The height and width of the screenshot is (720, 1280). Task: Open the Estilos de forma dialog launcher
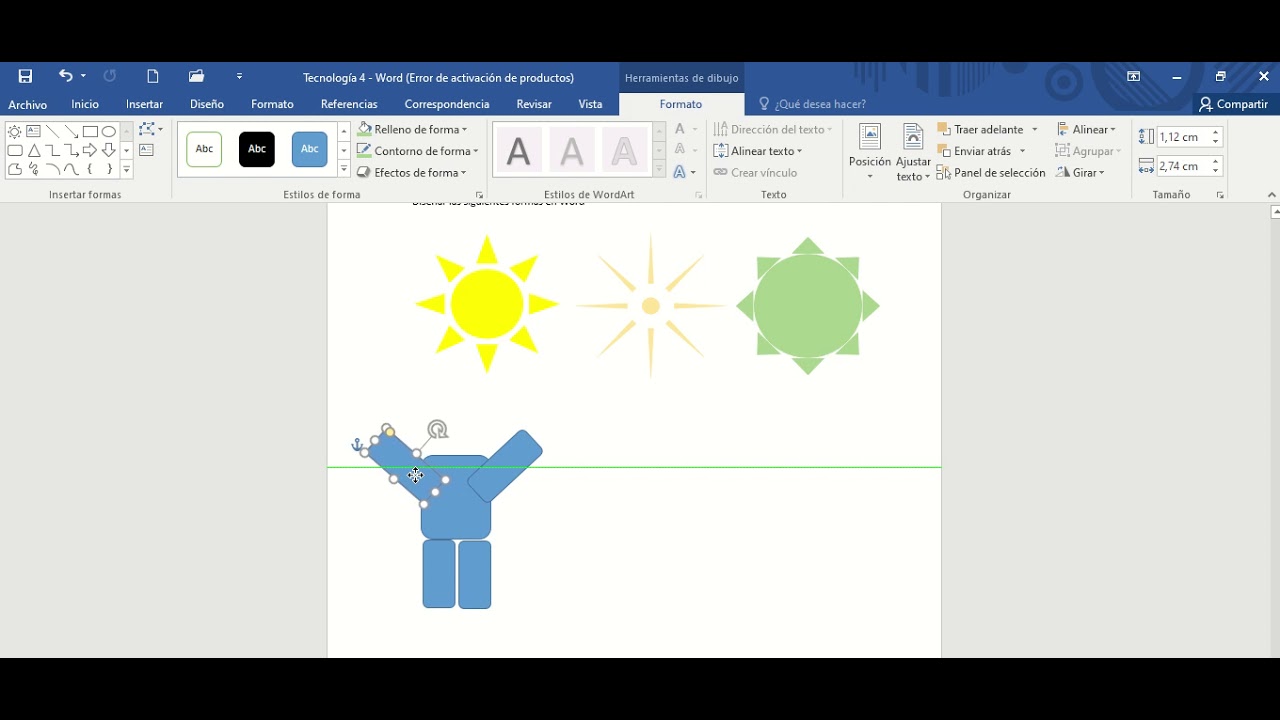point(480,195)
